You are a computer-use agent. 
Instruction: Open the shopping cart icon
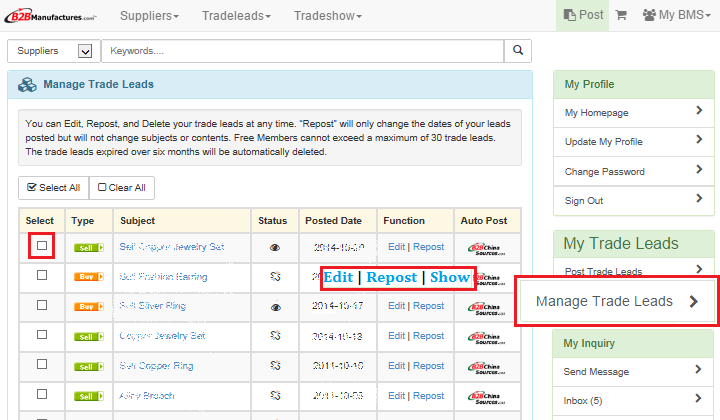620,16
